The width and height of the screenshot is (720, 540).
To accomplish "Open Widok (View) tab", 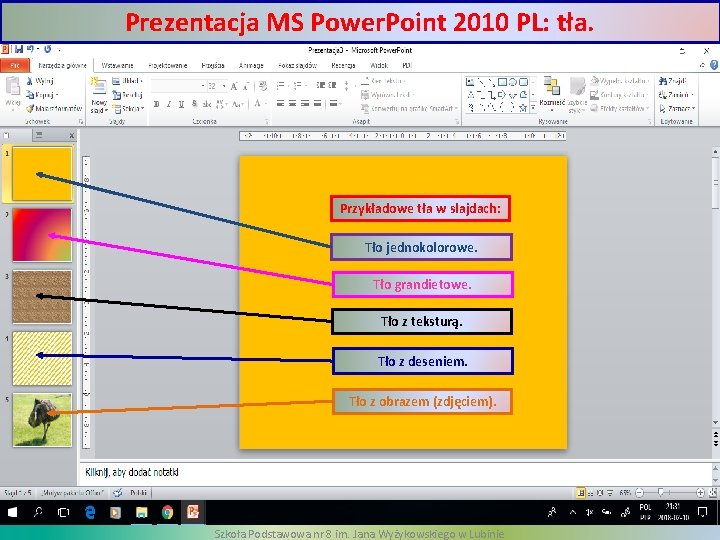I will [379, 65].
